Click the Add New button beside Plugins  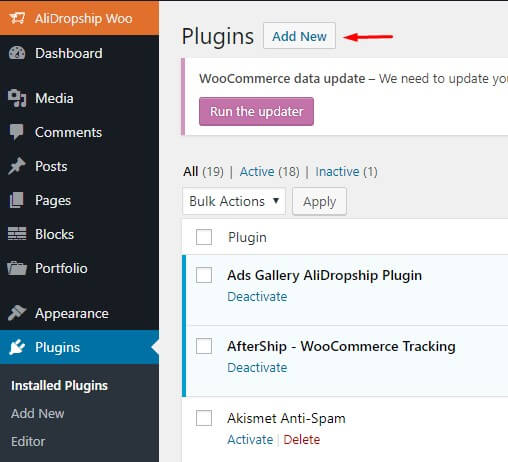click(299, 36)
